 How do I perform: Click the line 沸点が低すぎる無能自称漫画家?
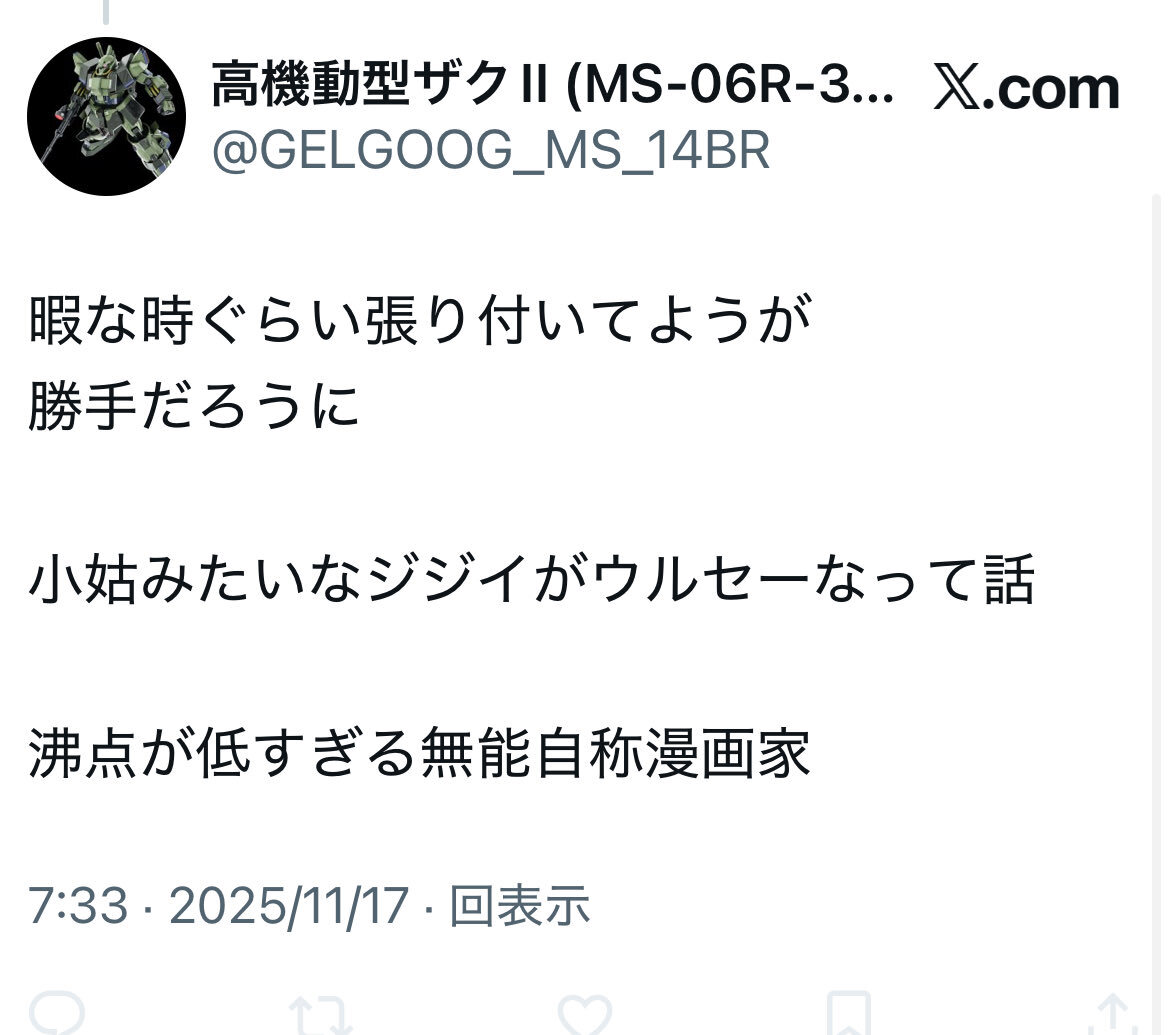[419, 754]
